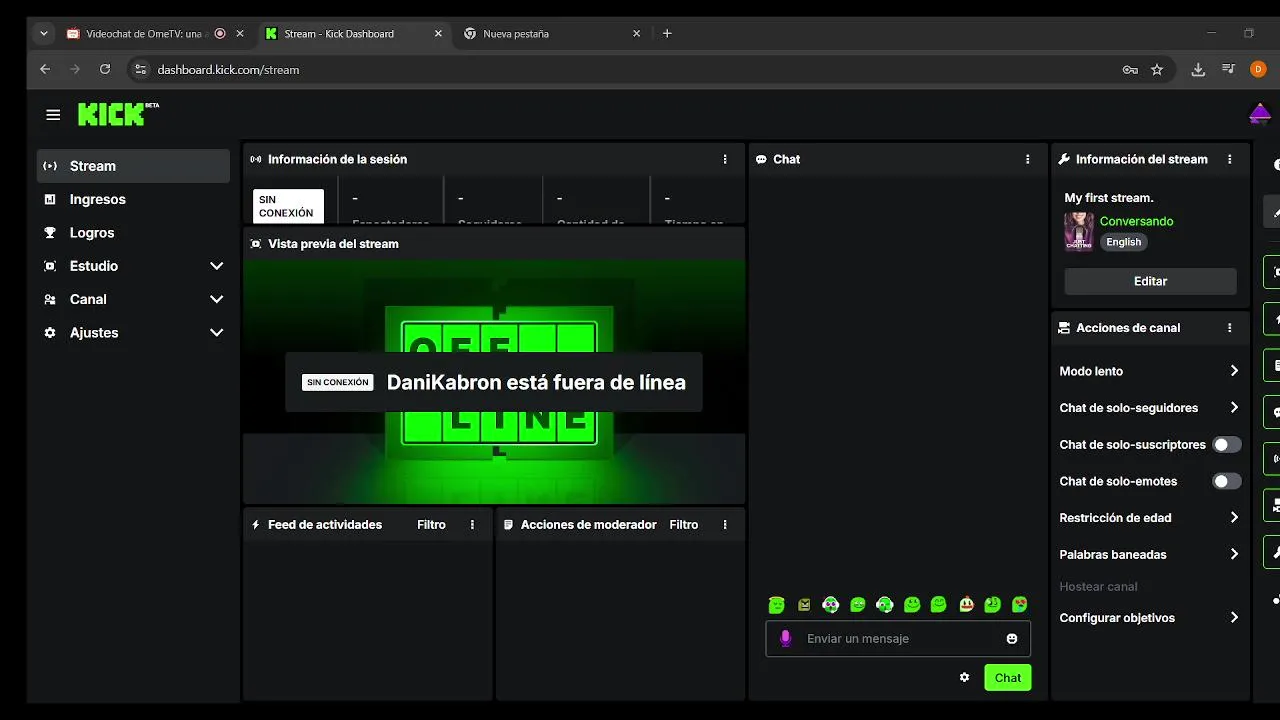This screenshot has width=1280, height=720.
Task: Open Acciones de canal three-dot menu
Action: tap(1230, 328)
